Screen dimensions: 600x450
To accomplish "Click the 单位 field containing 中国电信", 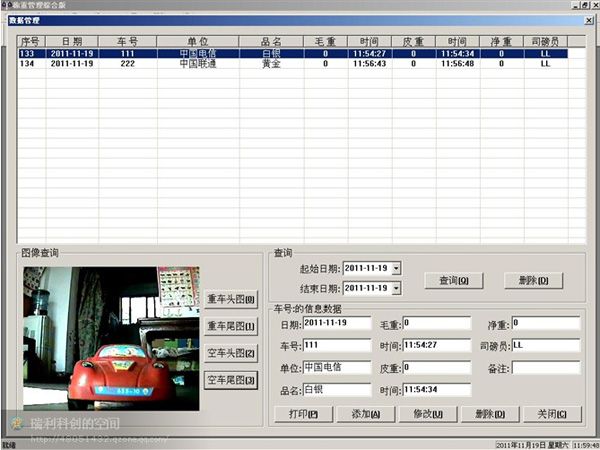I will click(334, 367).
